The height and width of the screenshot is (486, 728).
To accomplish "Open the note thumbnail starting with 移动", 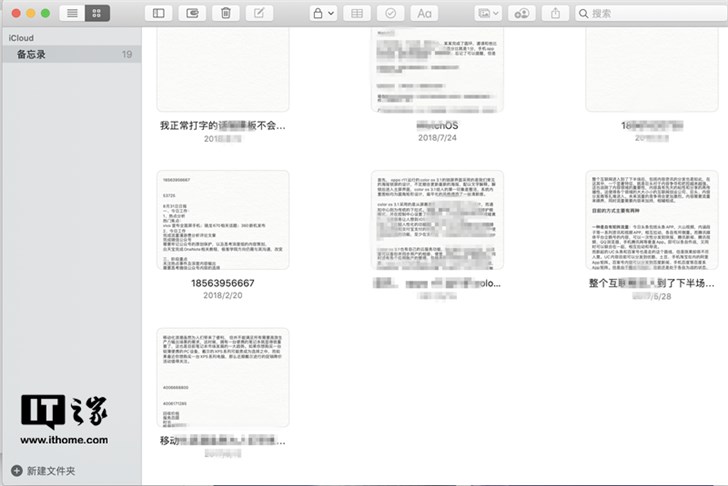I will (x=223, y=377).
